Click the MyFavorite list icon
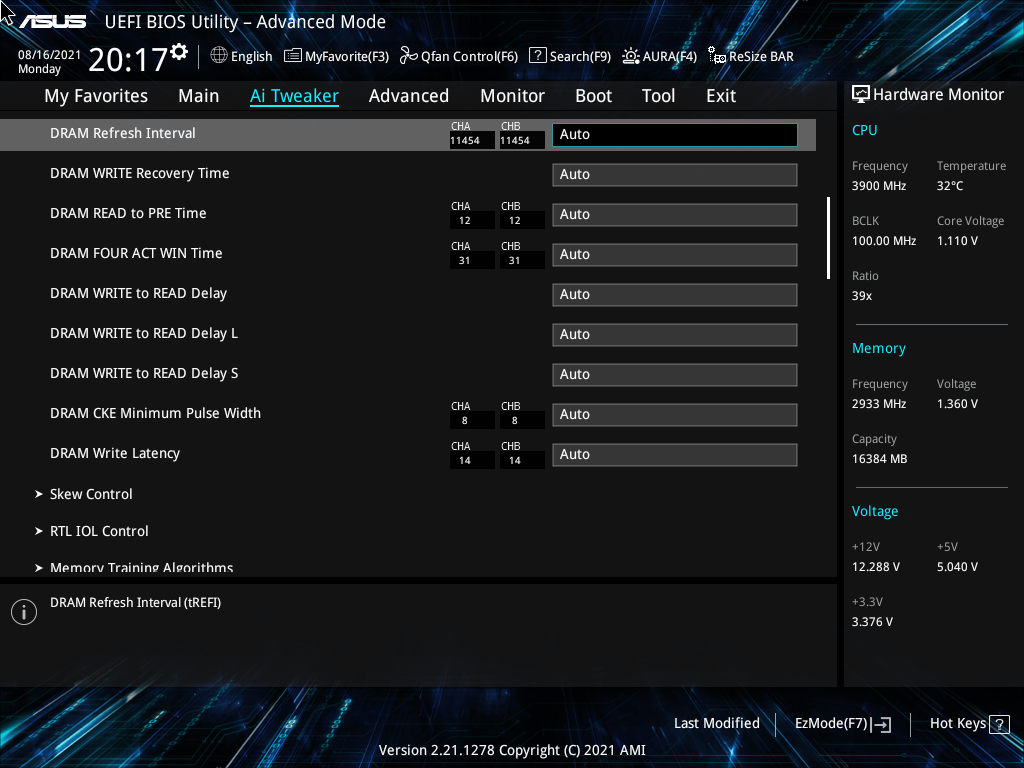 pyautogui.click(x=293, y=56)
